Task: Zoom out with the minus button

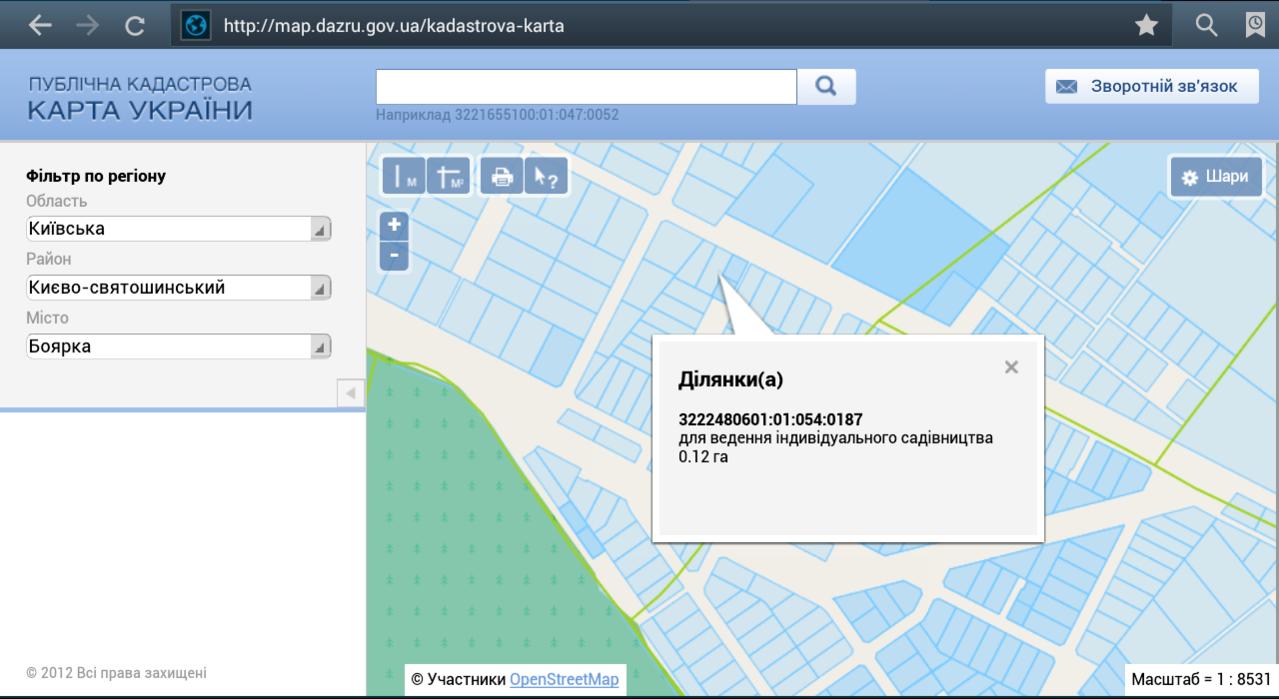Action: tap(395, 256)
